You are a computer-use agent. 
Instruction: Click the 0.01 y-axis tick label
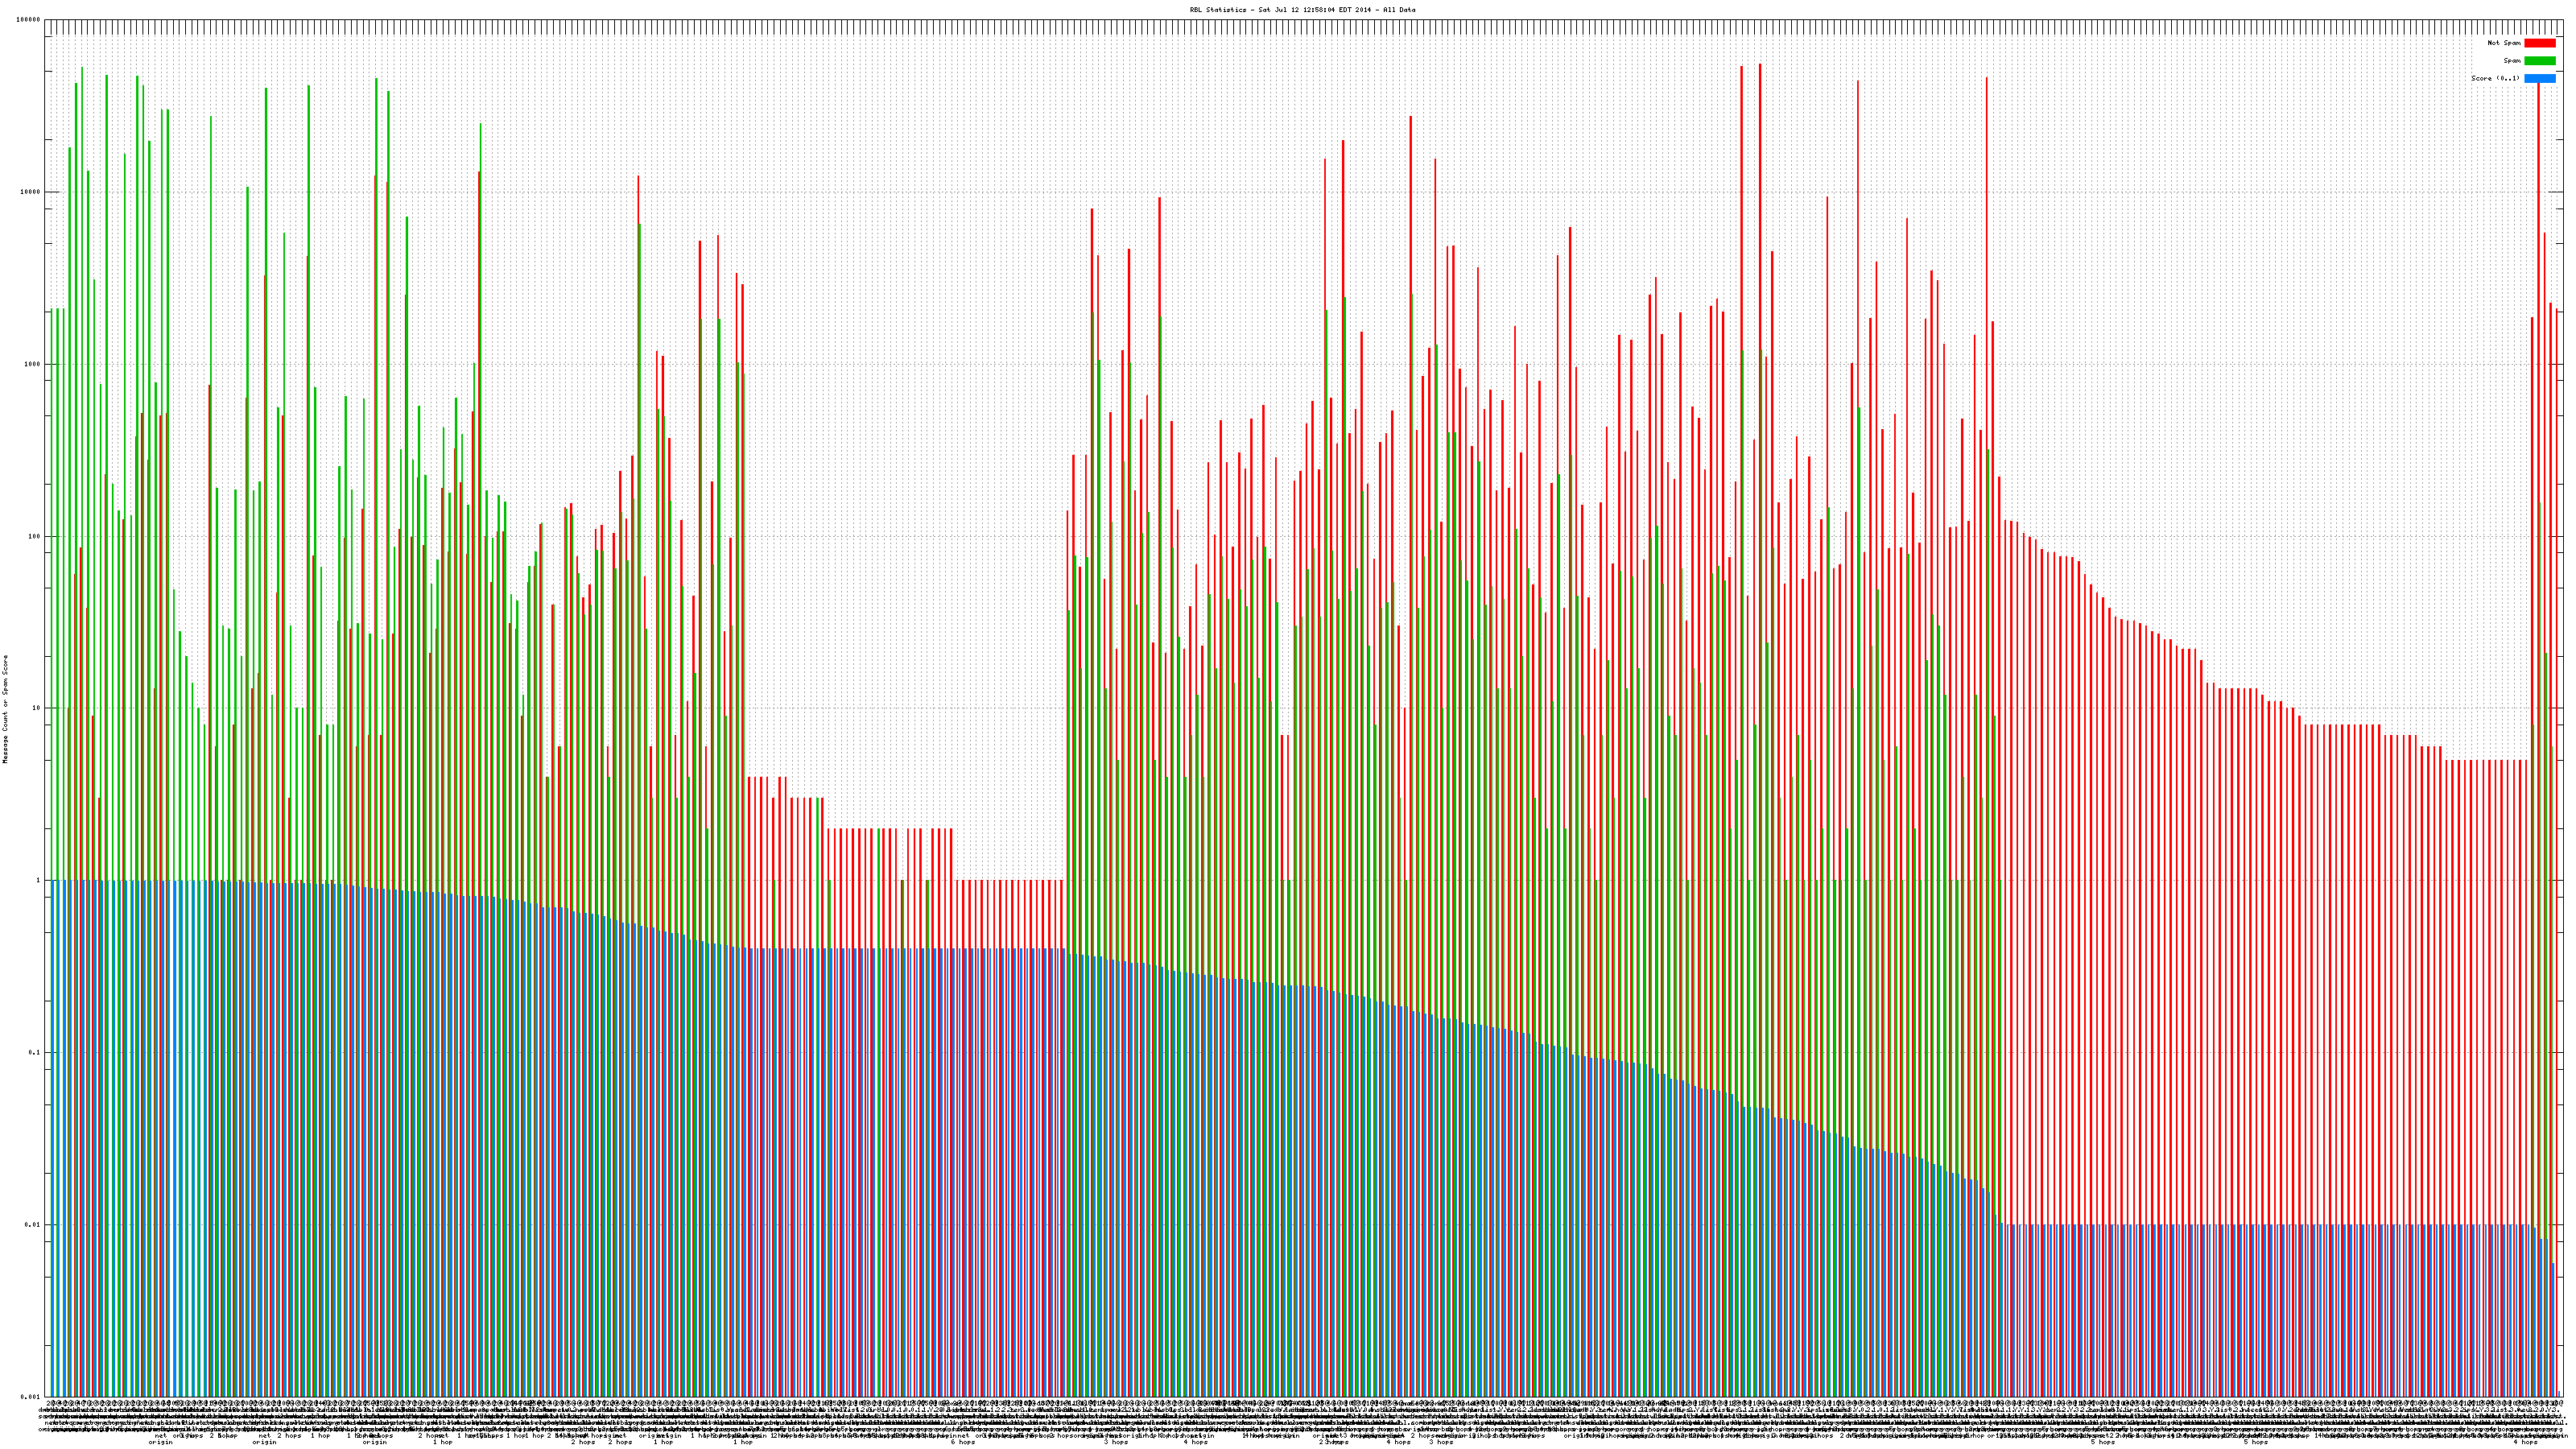(x=33, y=1224)
